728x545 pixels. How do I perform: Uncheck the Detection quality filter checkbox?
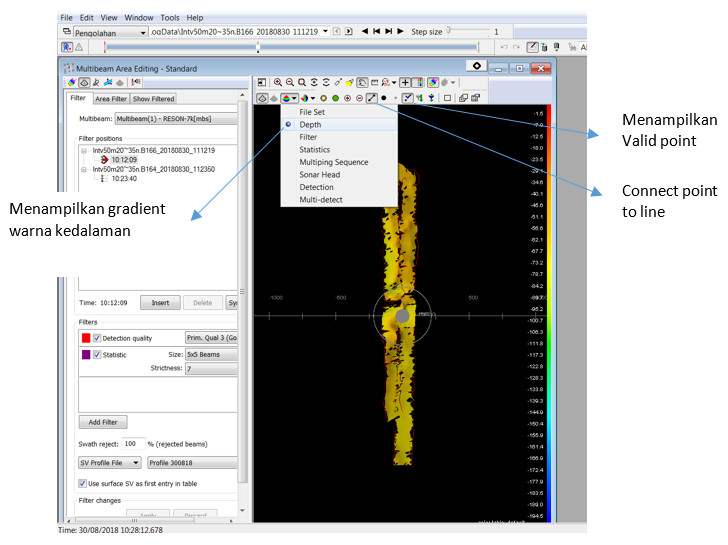(97, 338)
